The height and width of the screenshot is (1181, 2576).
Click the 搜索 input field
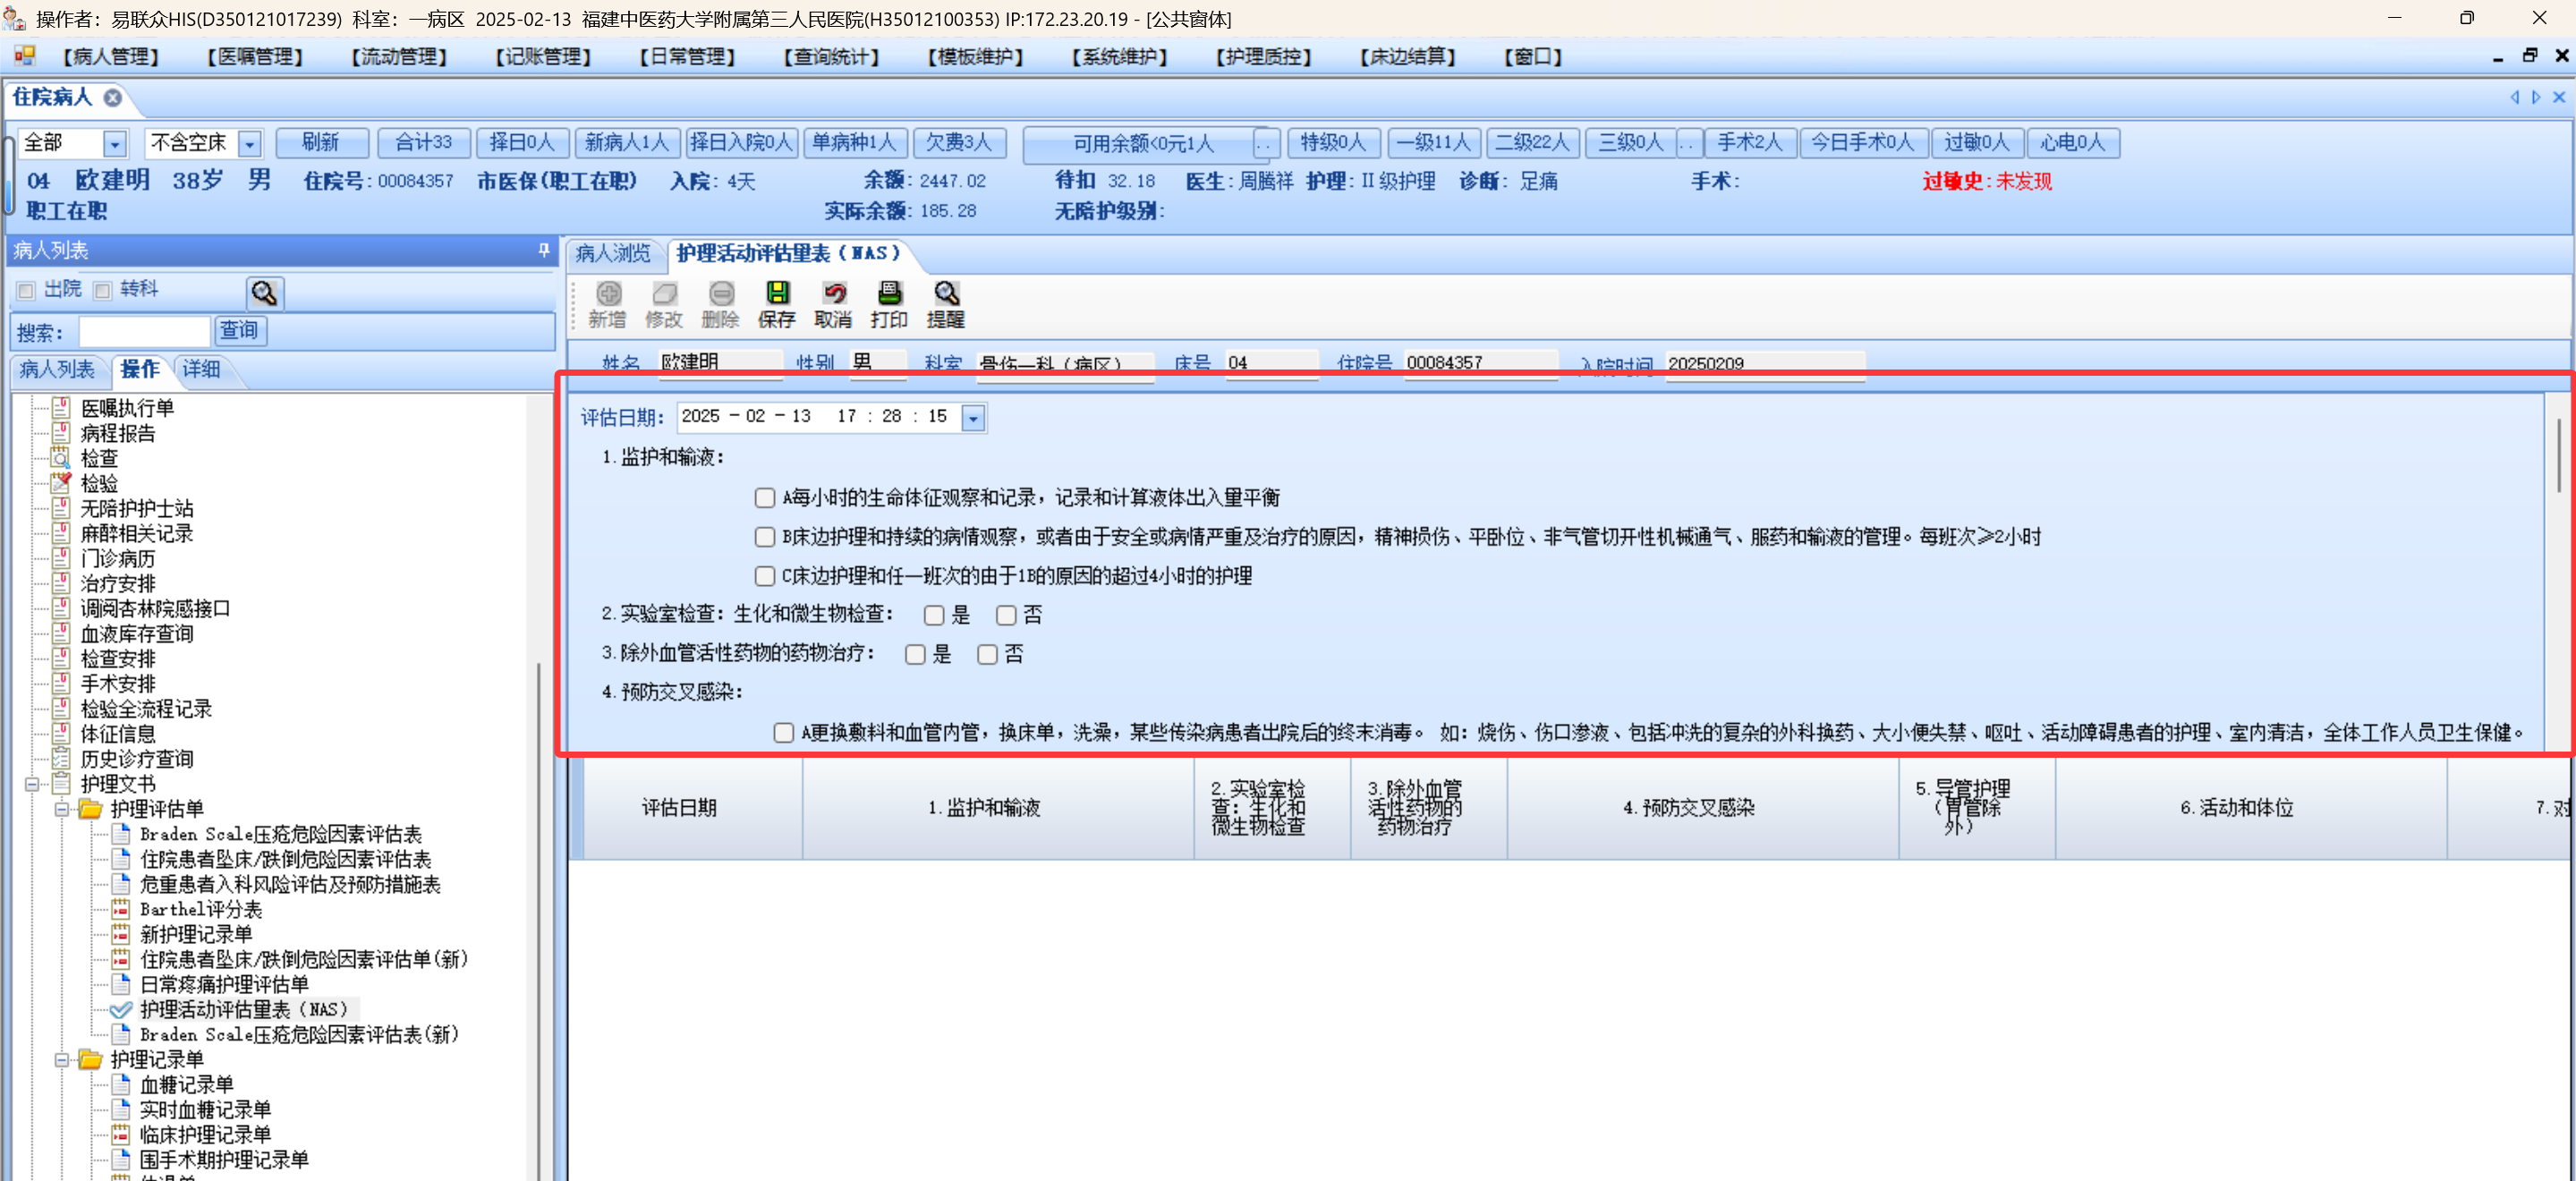144,331
